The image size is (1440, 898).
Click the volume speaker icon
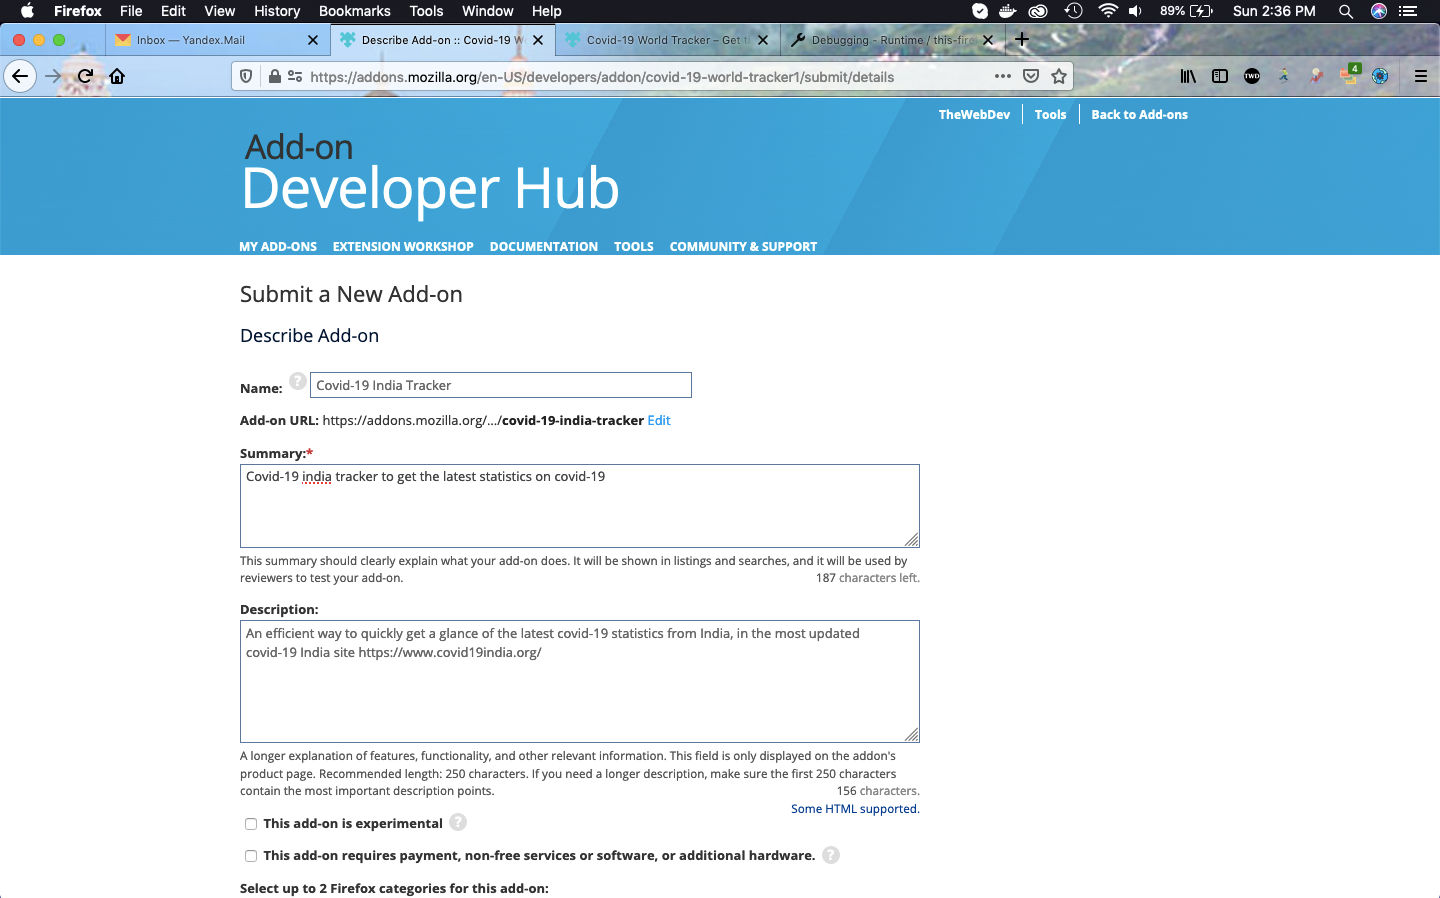click(1136, 11)
